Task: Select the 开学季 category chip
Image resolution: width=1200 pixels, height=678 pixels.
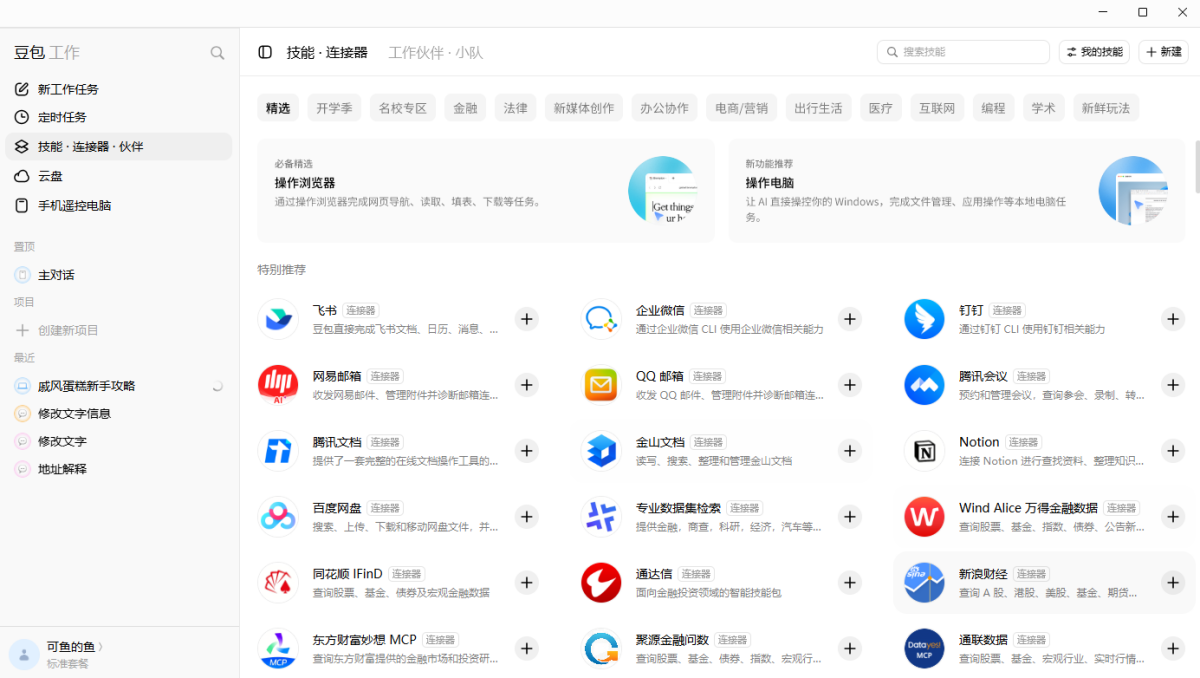Action: pos(334,108)
